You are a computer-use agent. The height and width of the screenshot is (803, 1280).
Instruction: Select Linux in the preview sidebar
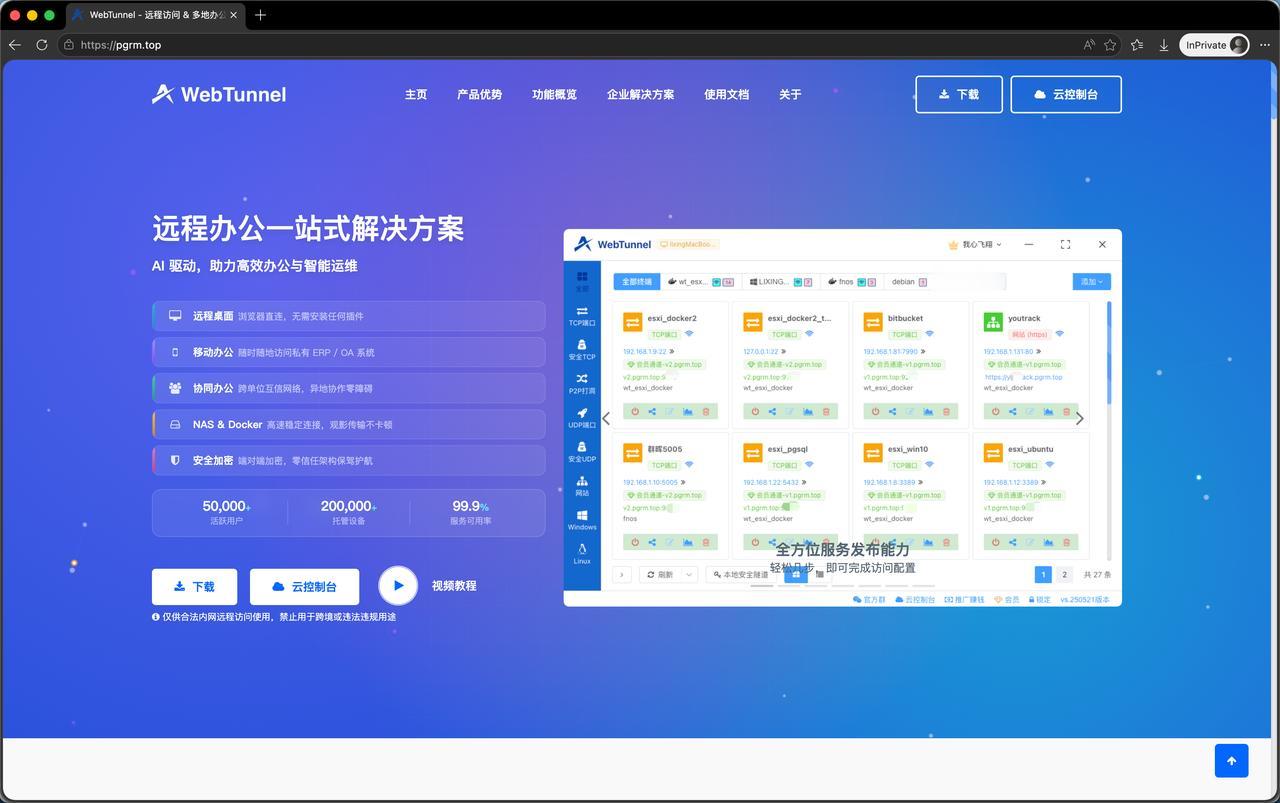pyautogui.click(x=582, y=554)
